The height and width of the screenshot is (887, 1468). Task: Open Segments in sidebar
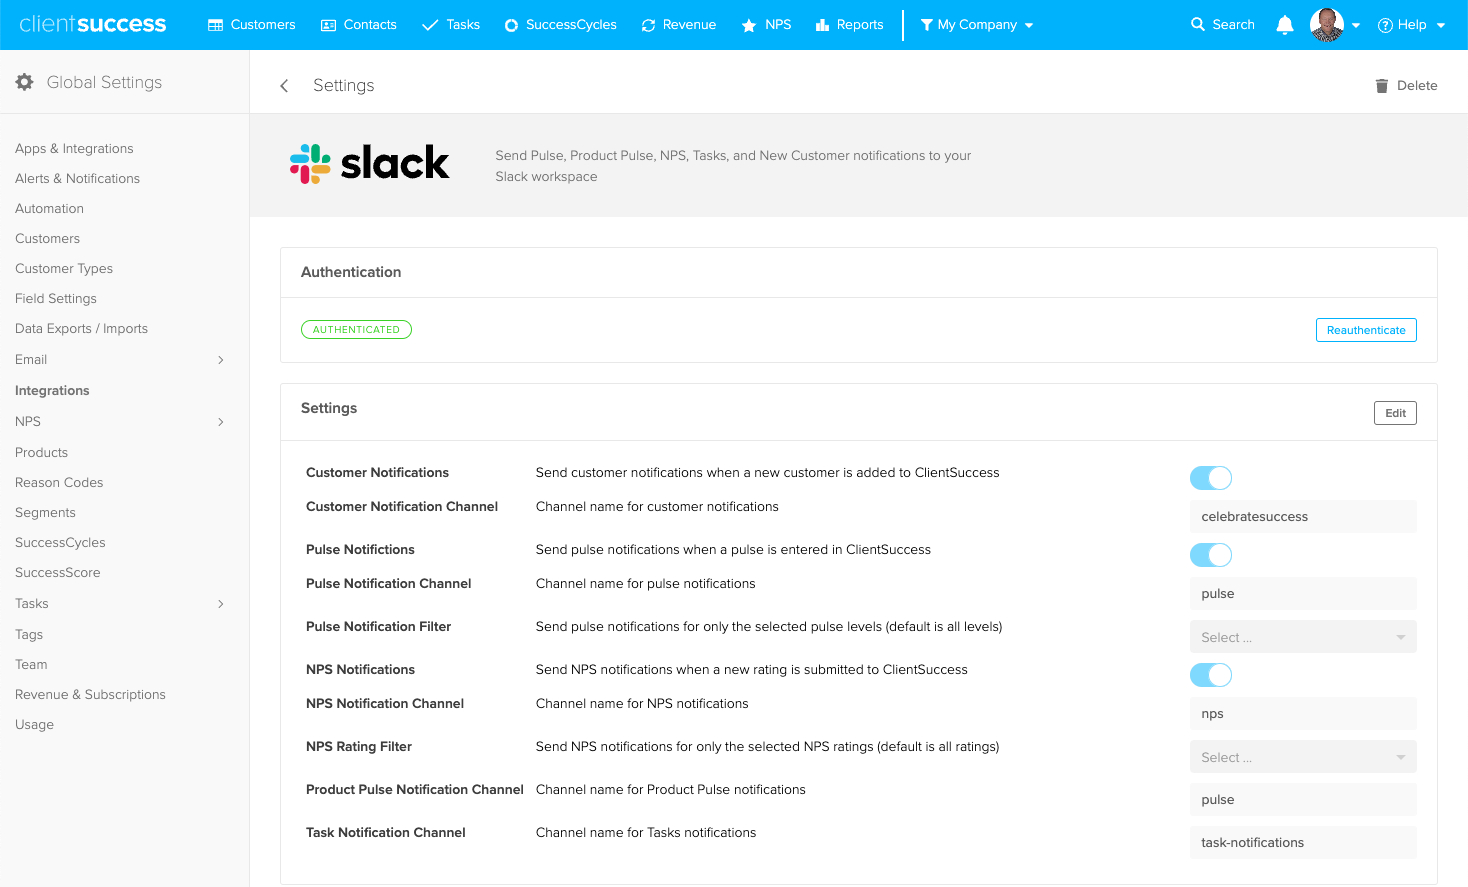tap(45, 512)
